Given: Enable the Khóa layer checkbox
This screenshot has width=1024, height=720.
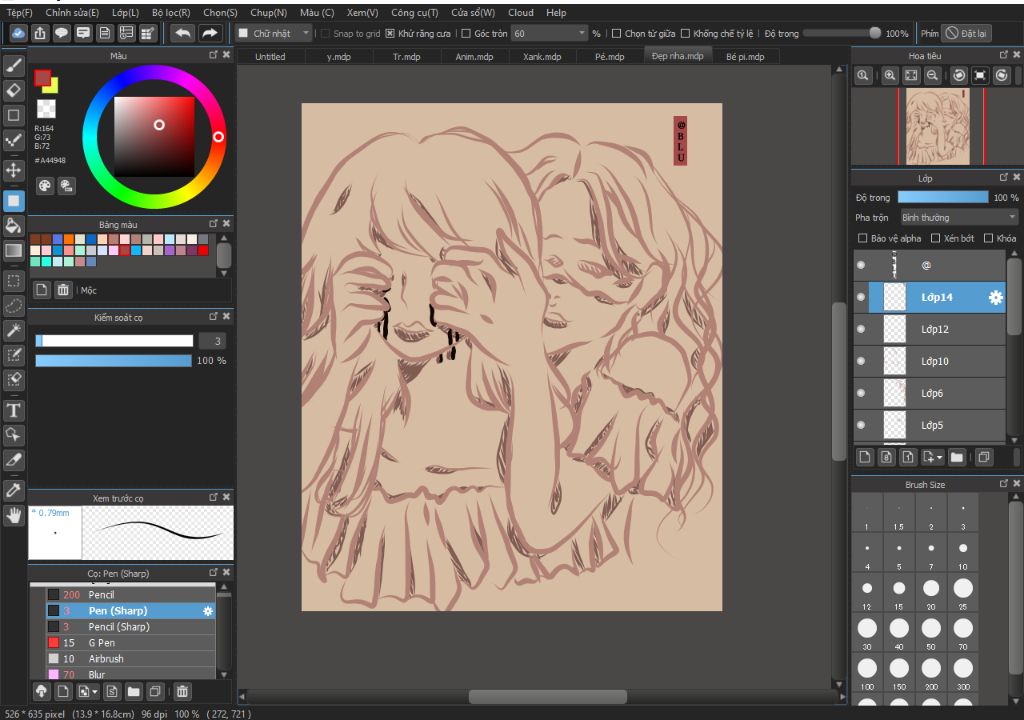Looking at the screenshot, I should [x=988, y=238].
